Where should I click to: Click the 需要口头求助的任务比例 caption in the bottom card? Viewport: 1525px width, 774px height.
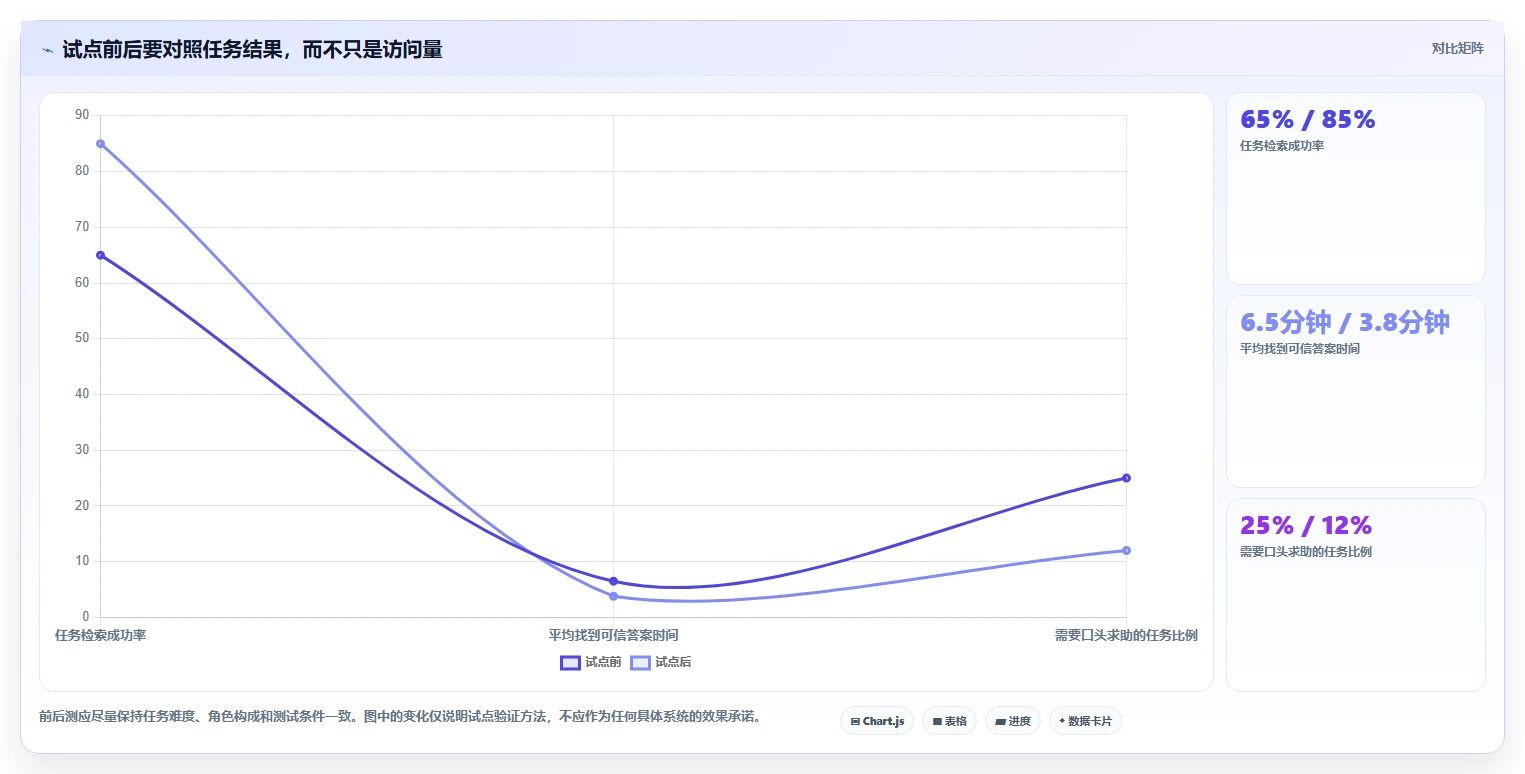1306,552
